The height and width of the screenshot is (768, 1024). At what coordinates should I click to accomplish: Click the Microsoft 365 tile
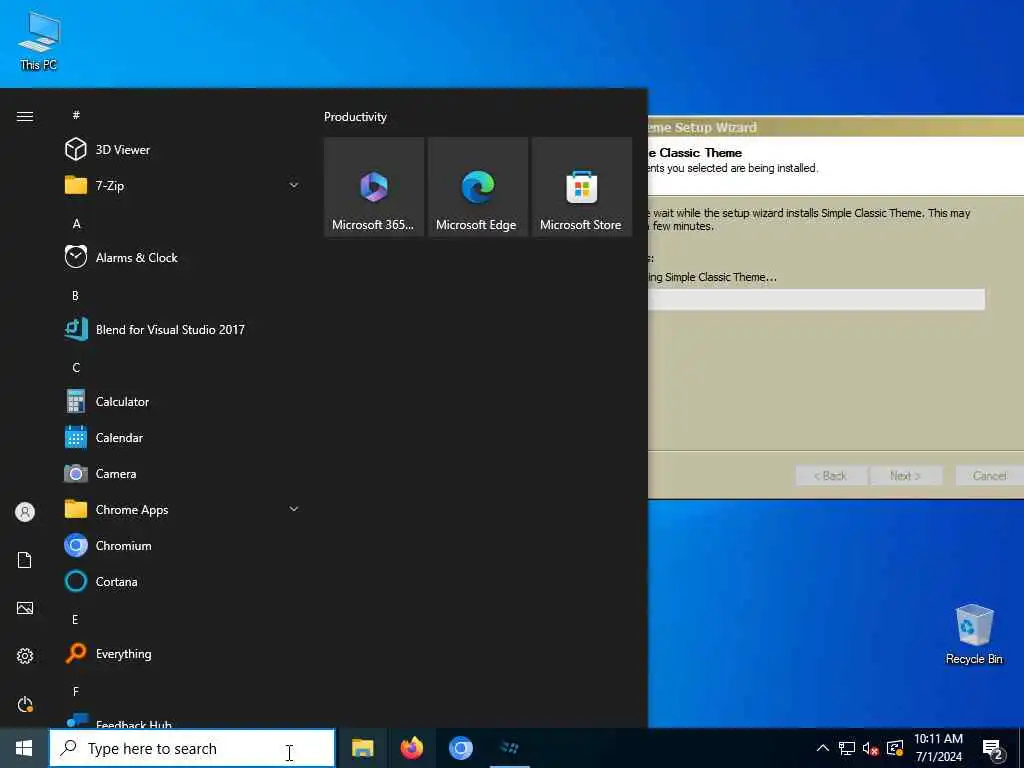pos(374,187)
